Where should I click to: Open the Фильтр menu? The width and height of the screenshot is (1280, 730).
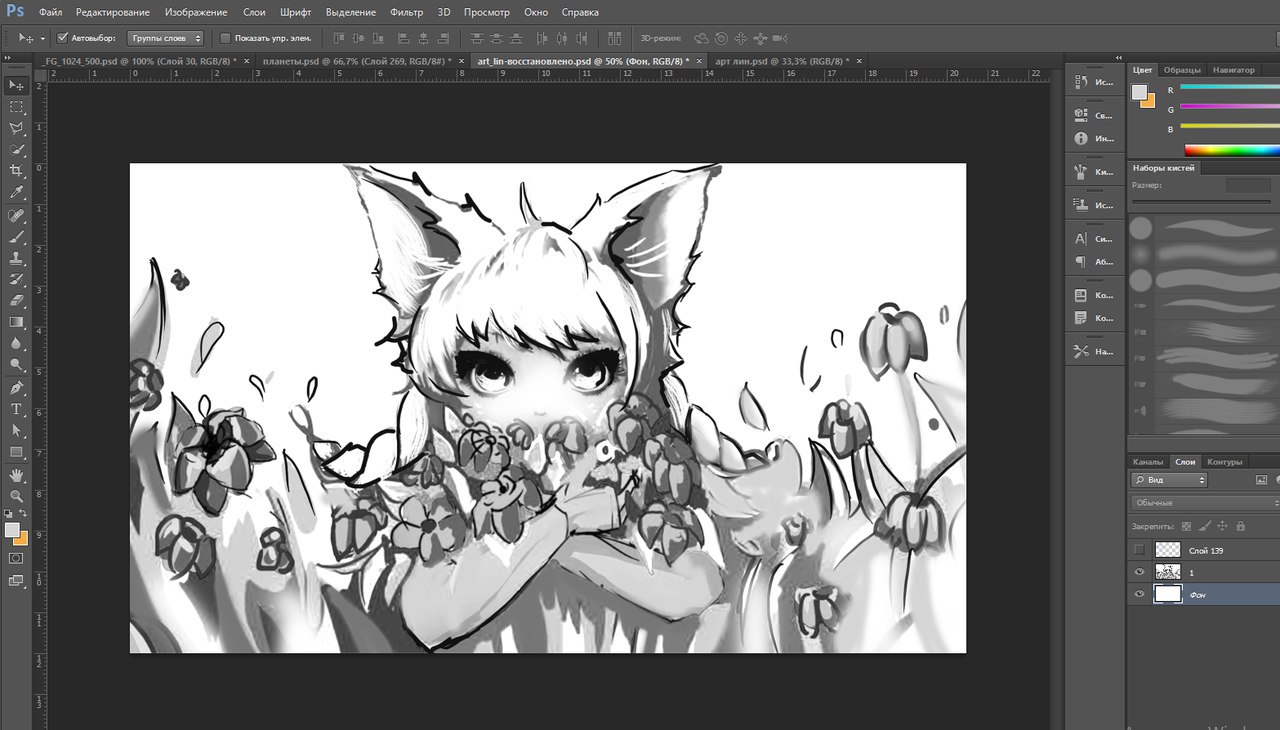[x=406, y=12]
